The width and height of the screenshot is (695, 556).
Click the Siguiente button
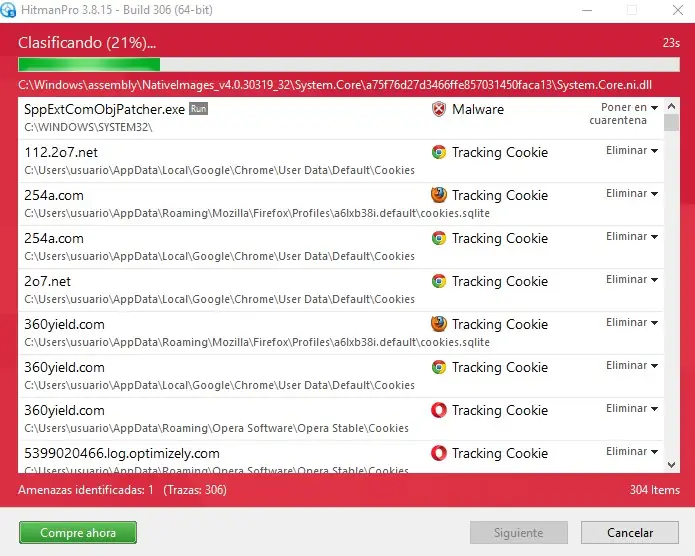(519, 533)
